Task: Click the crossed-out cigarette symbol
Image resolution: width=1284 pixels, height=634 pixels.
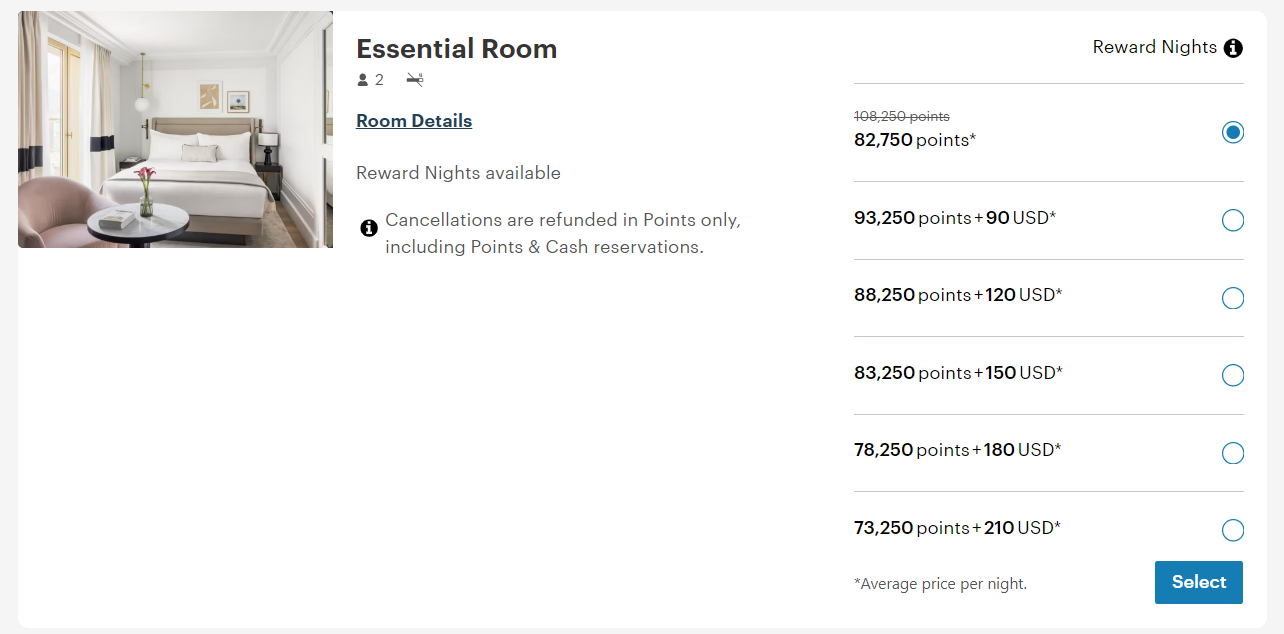Action: [x=414, y=79]
